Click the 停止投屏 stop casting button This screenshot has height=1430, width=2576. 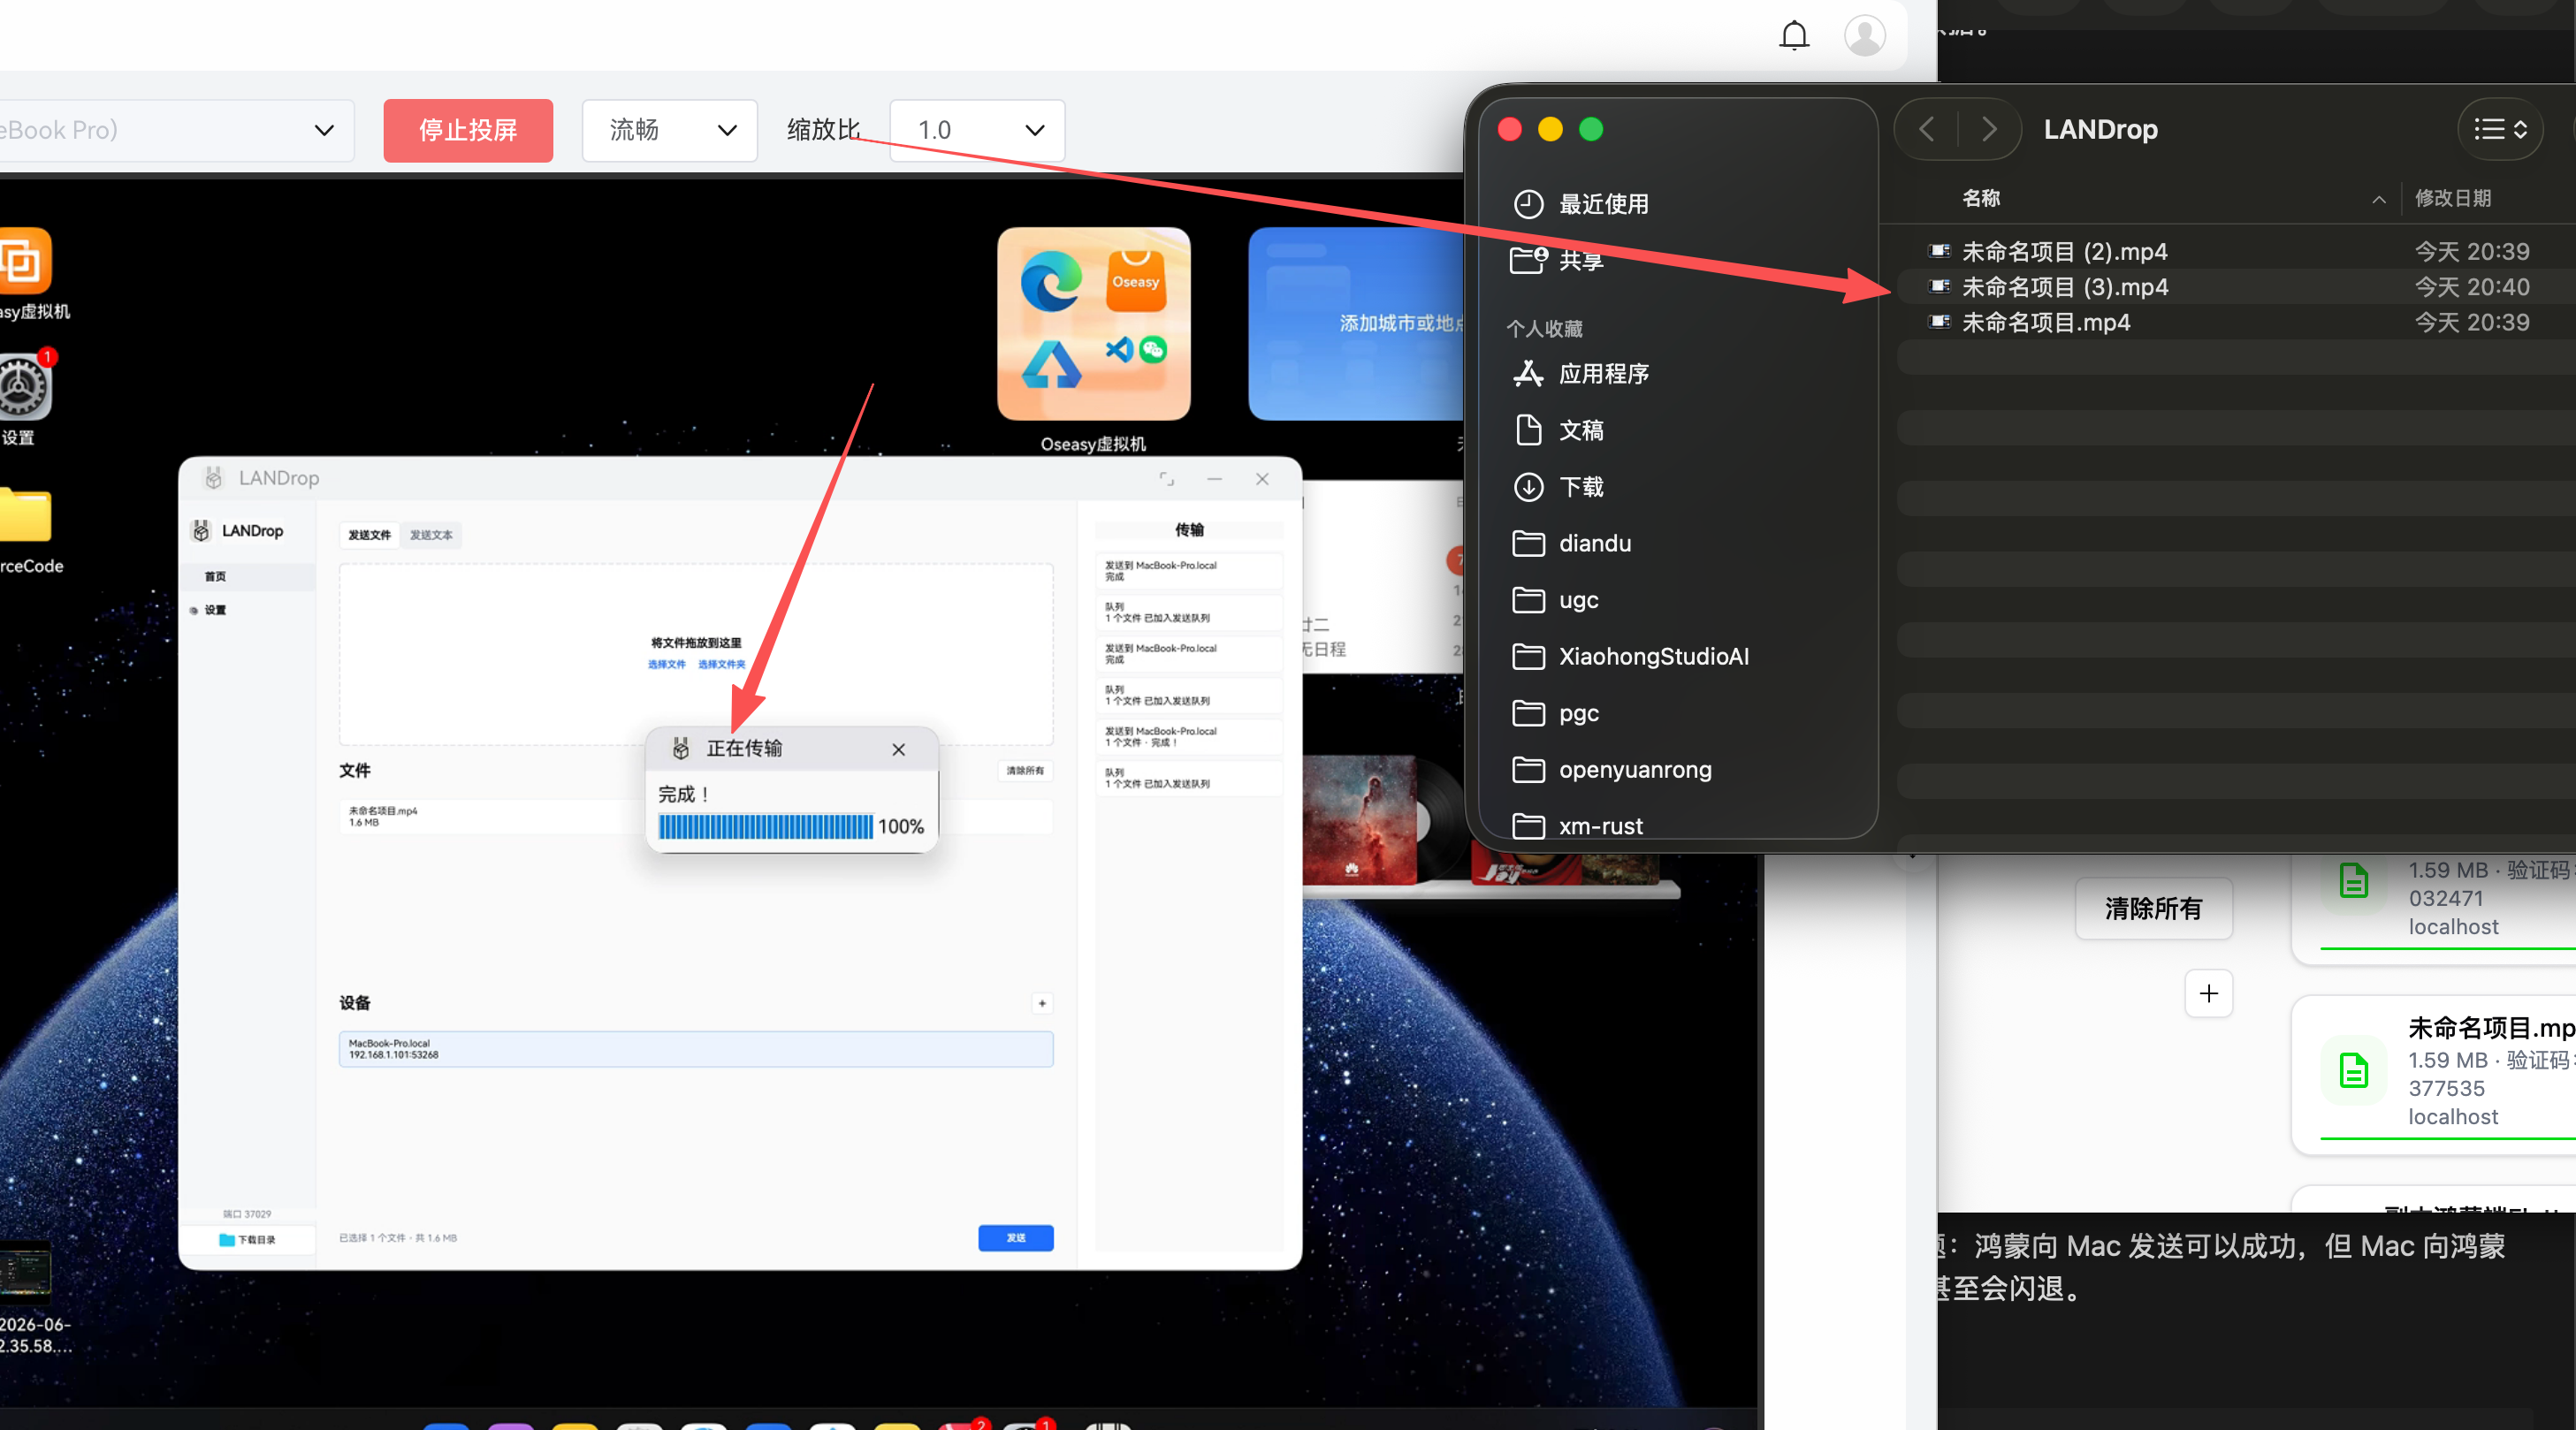click(468, 130)
